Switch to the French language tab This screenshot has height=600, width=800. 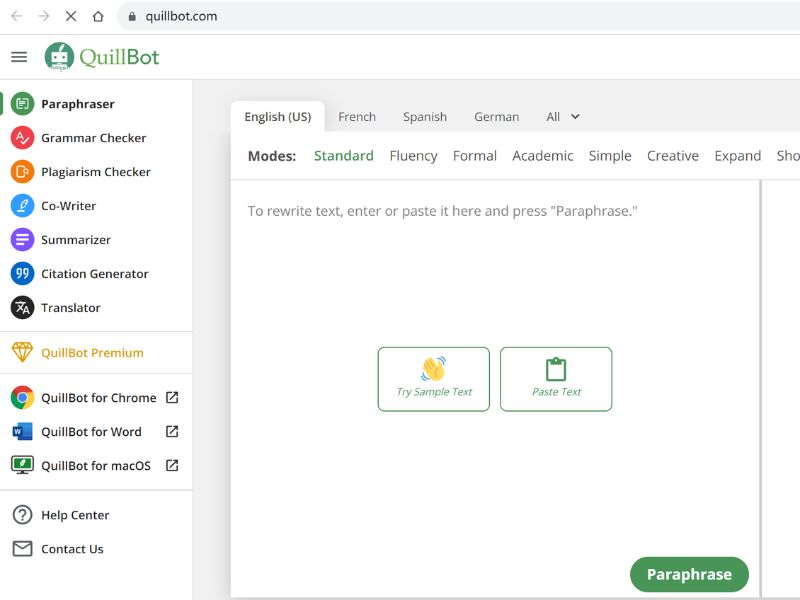(x=357, y=117)
